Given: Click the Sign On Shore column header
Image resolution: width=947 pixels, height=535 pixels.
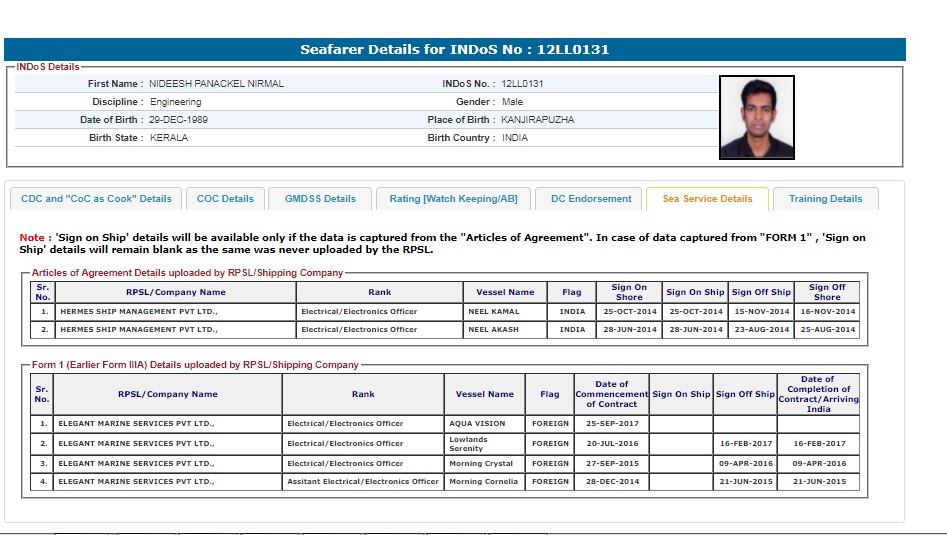Looking at the screenshot, I should (x=628, y=292).
